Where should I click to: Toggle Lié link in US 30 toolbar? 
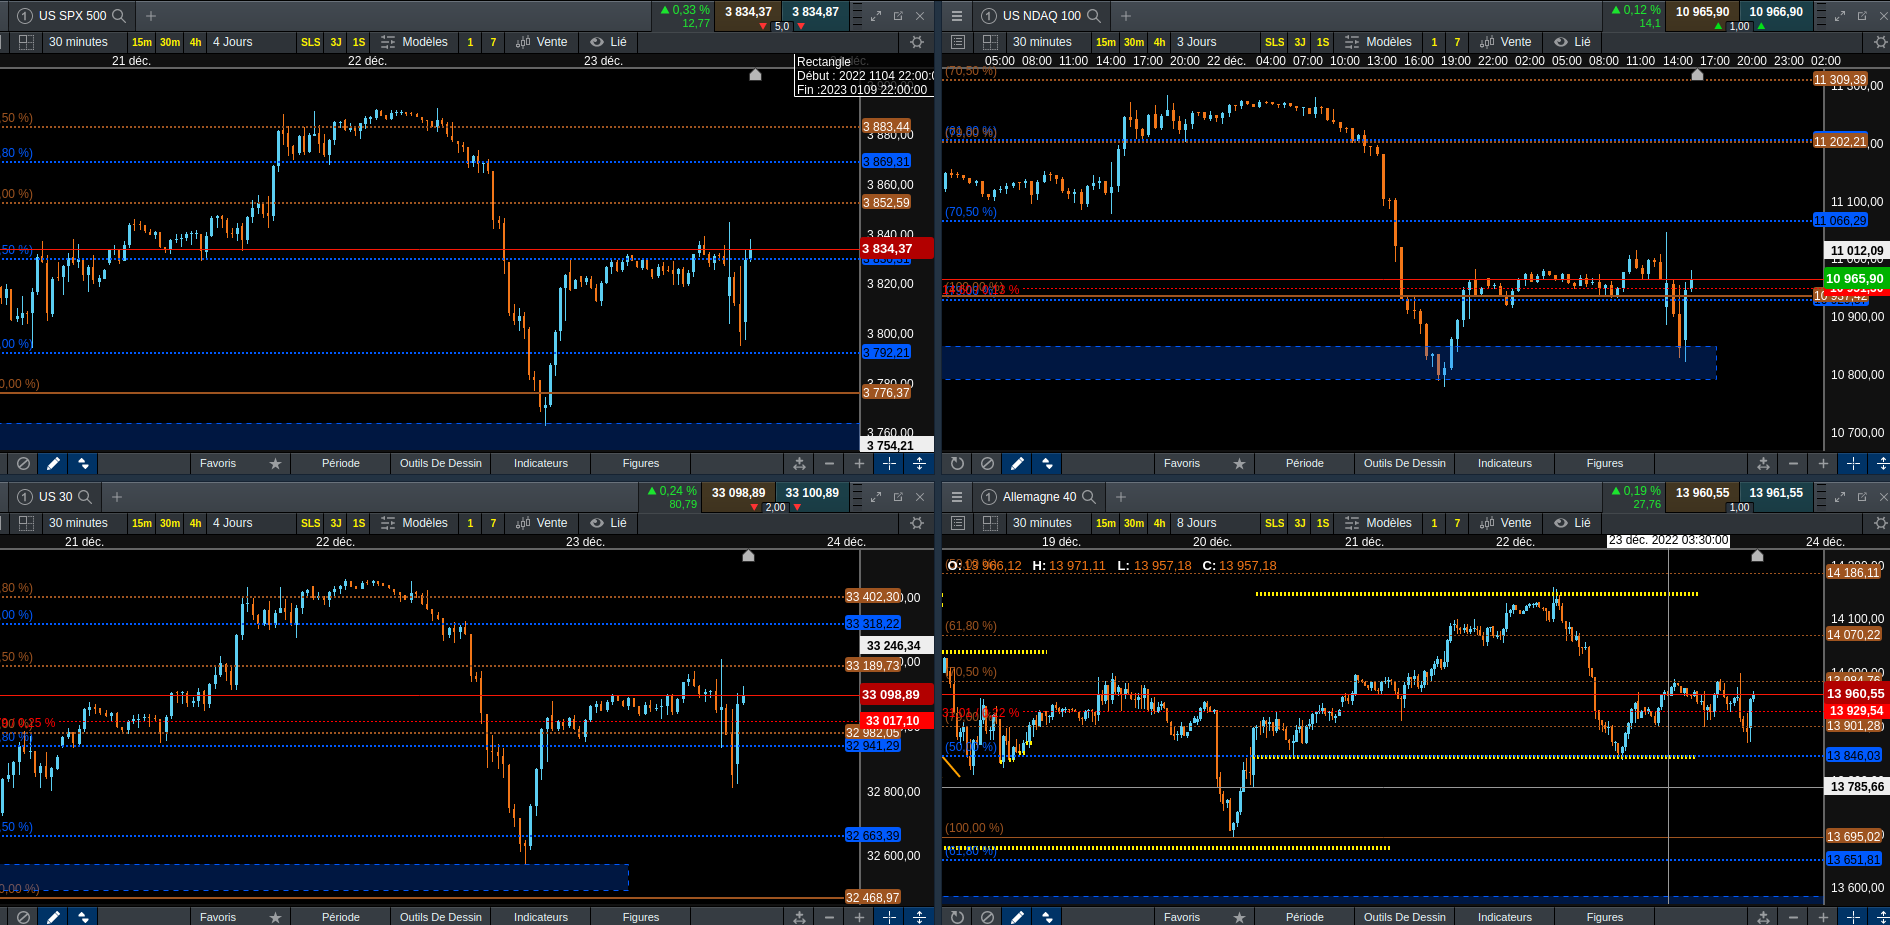(x=609, y=523)
